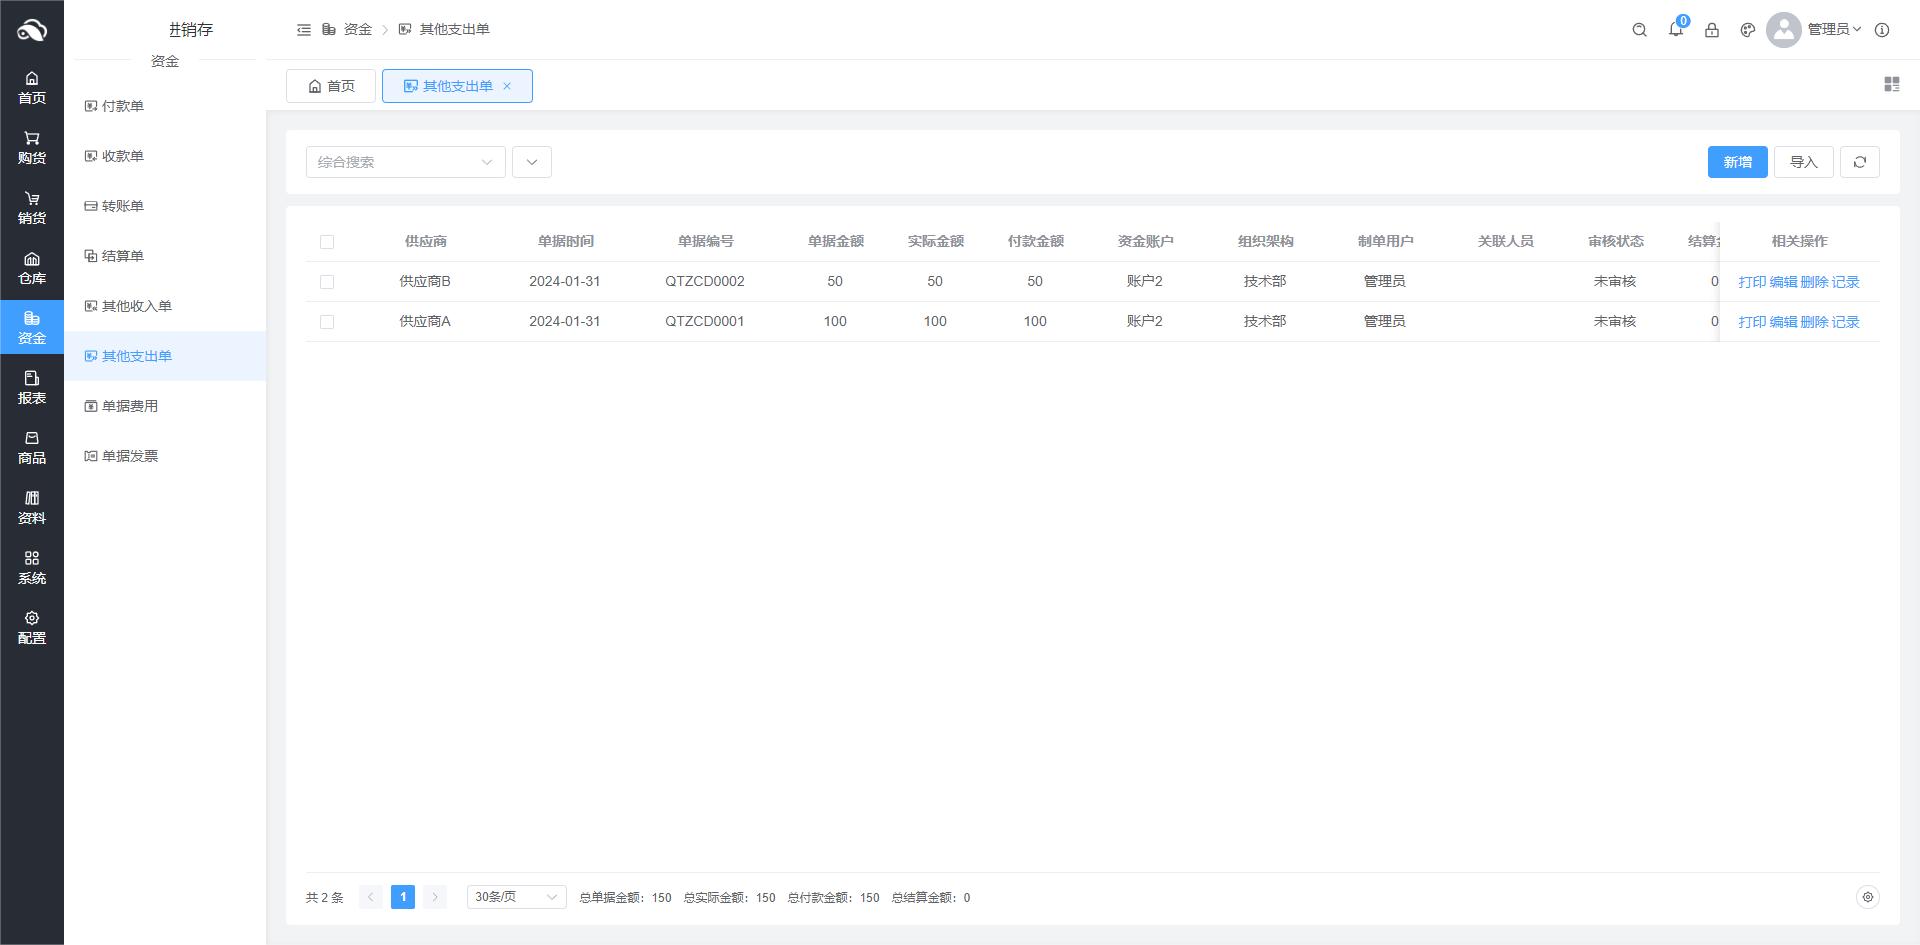The image size is (1920, 945).
Task: Open the theme palette icon
Action: (x=1747, y=30)
